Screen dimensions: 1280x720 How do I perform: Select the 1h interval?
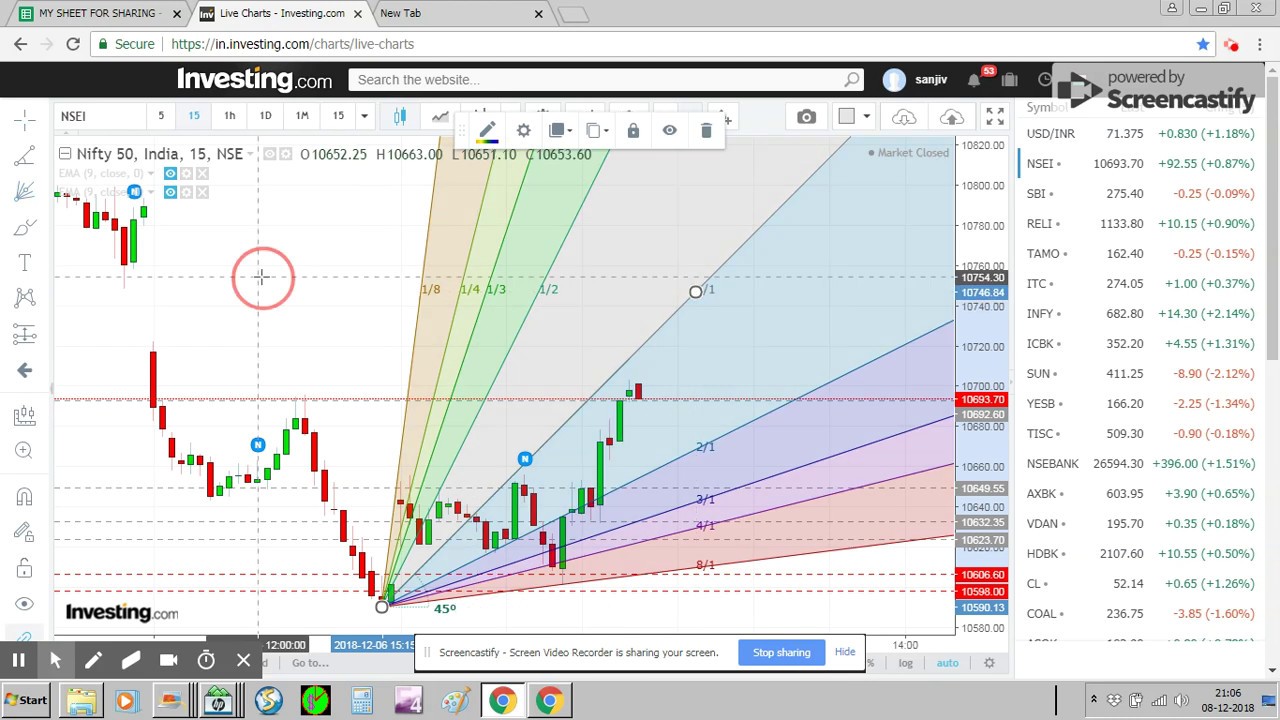[x=229, y=116]
